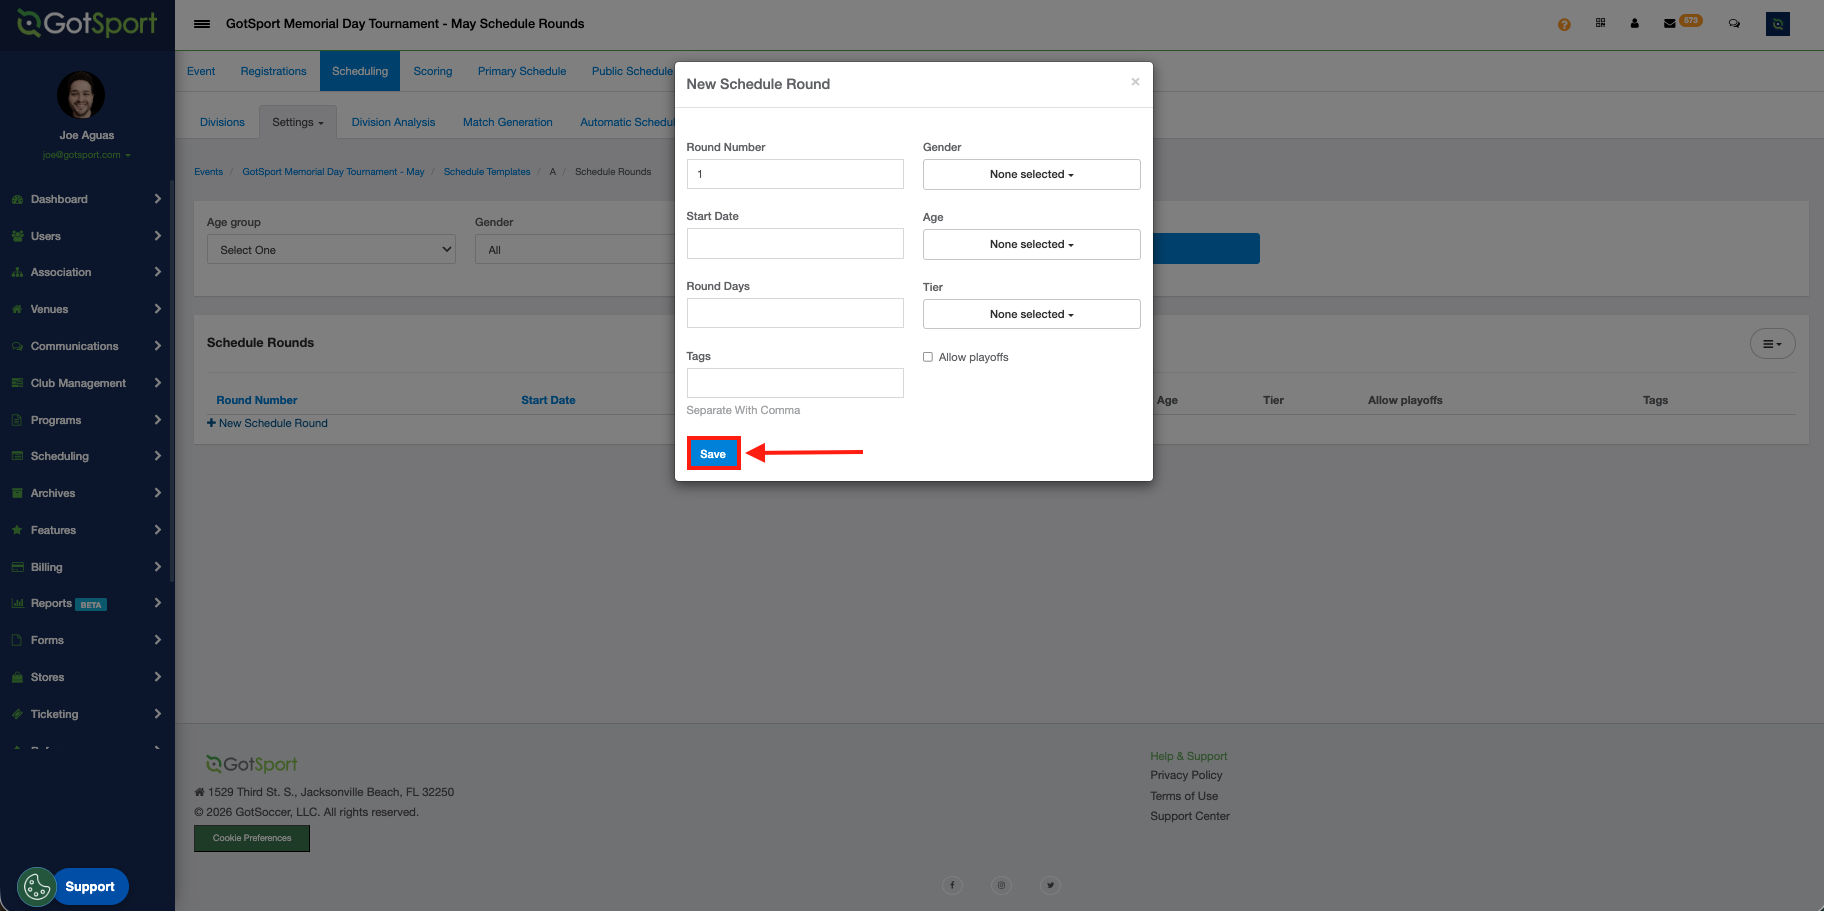Open the Gender None selected dropdown
This screenshot has height=911, width=1824.
point(1031,174)
